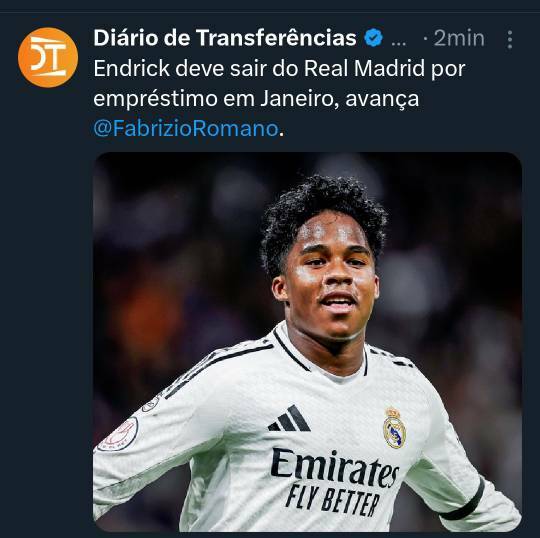This screenshot has height=538, width=540.
Task: Click the Real Madrid crest on jersey
Action: (394, 428)
